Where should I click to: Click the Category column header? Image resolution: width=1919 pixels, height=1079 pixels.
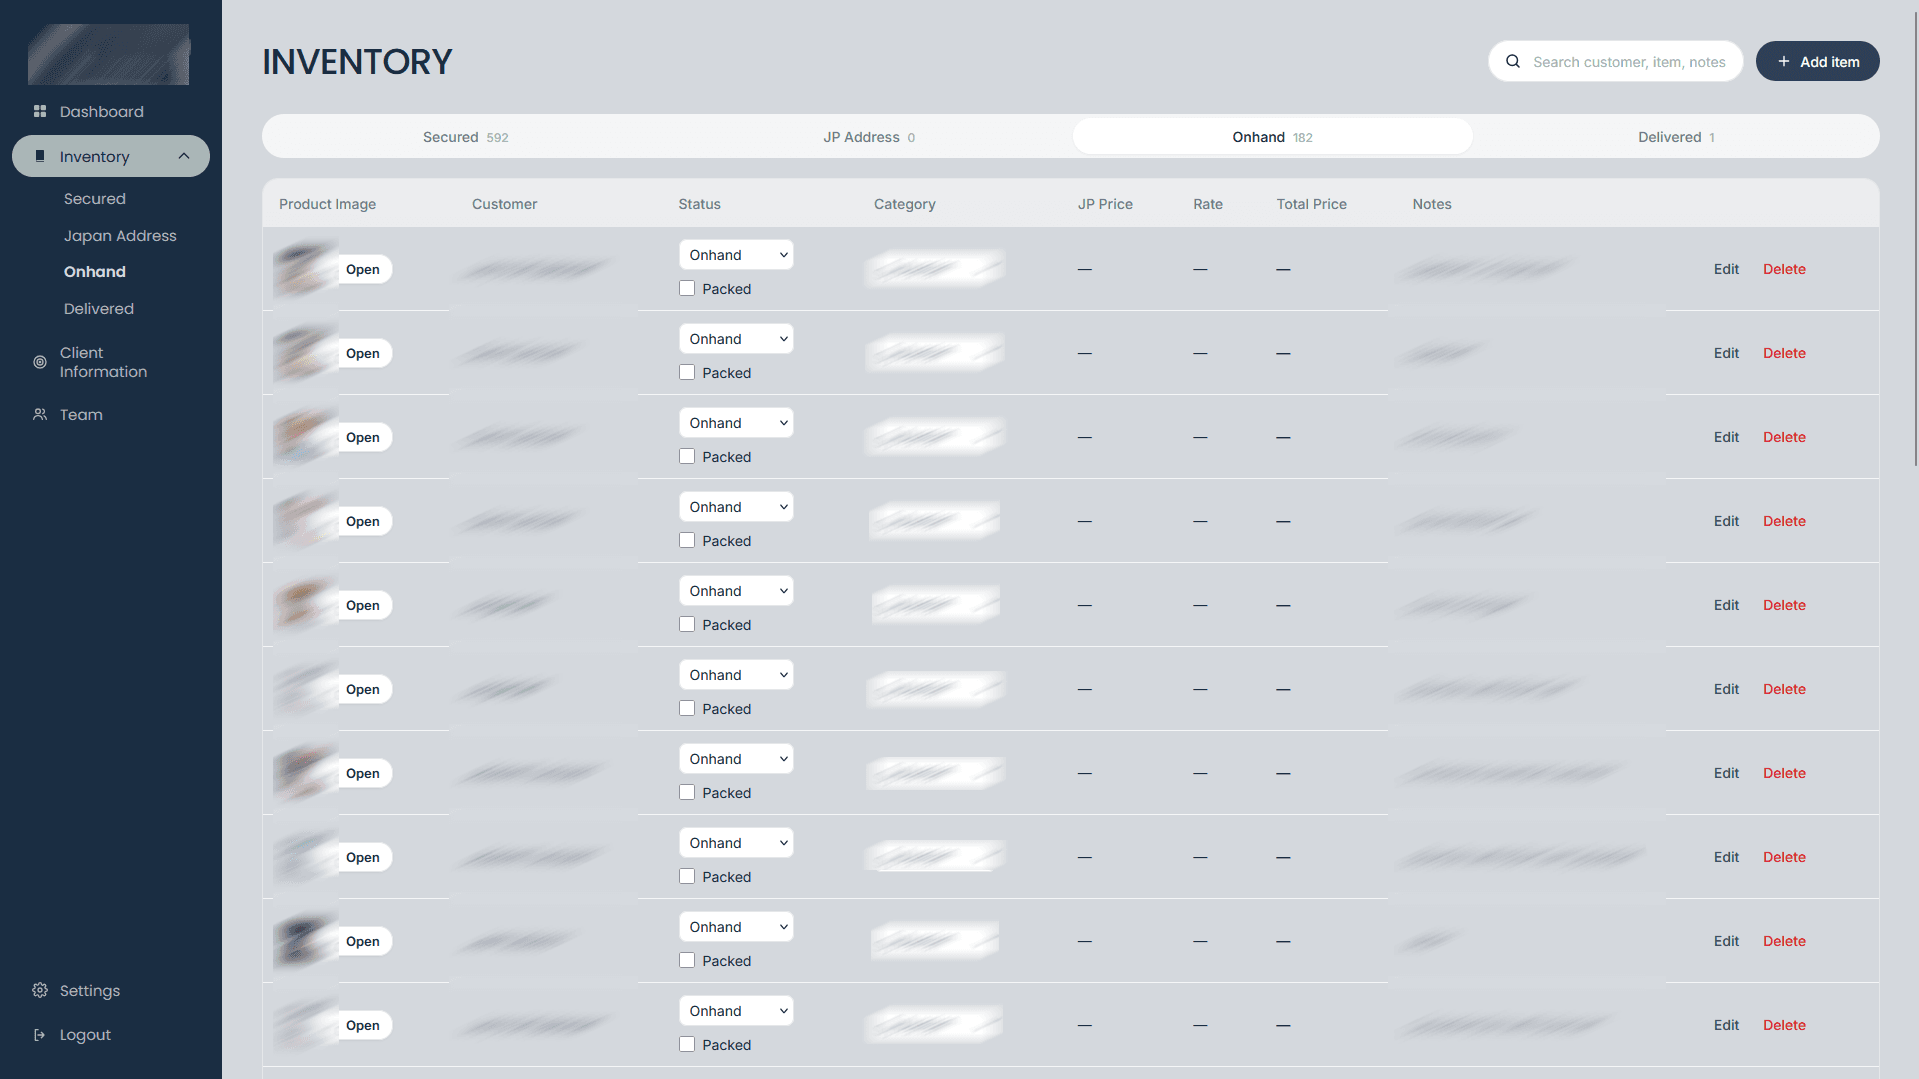click(x=904, y=204)
